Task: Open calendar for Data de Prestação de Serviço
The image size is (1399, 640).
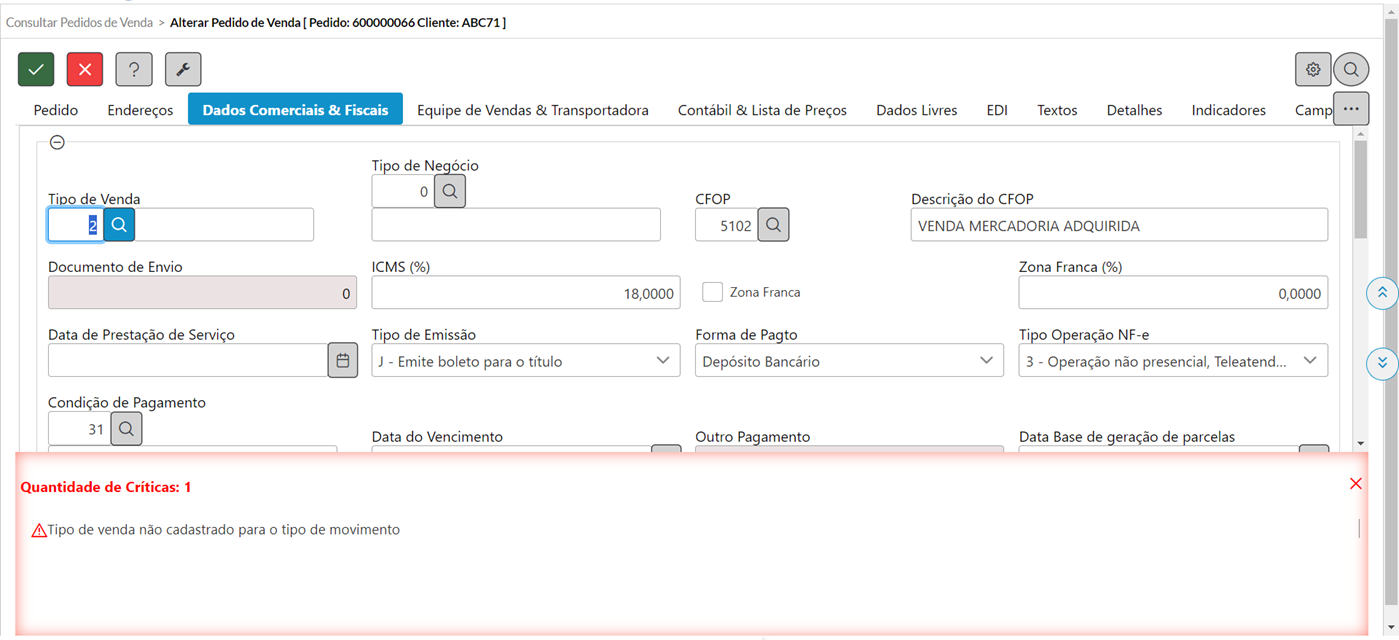Action: 343,361
